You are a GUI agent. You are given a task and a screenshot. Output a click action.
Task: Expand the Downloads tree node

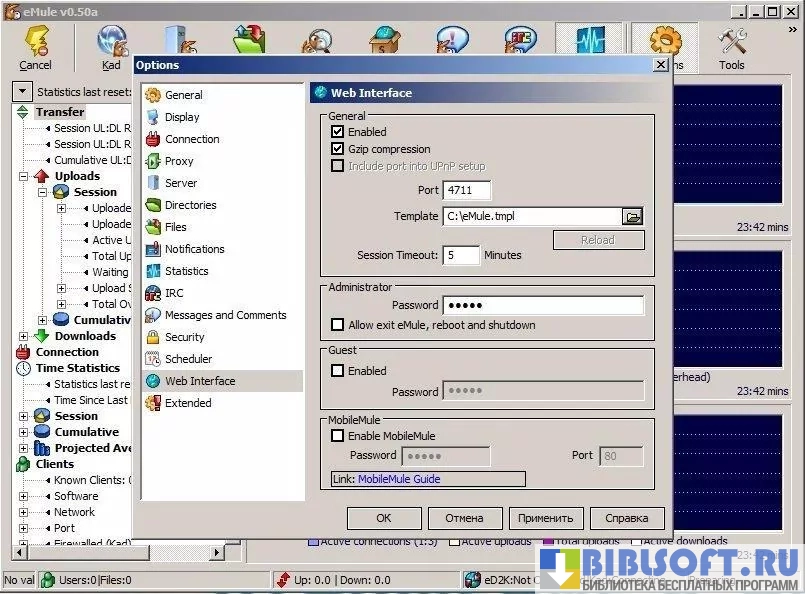pyautogui.click(x=23, y=336)
